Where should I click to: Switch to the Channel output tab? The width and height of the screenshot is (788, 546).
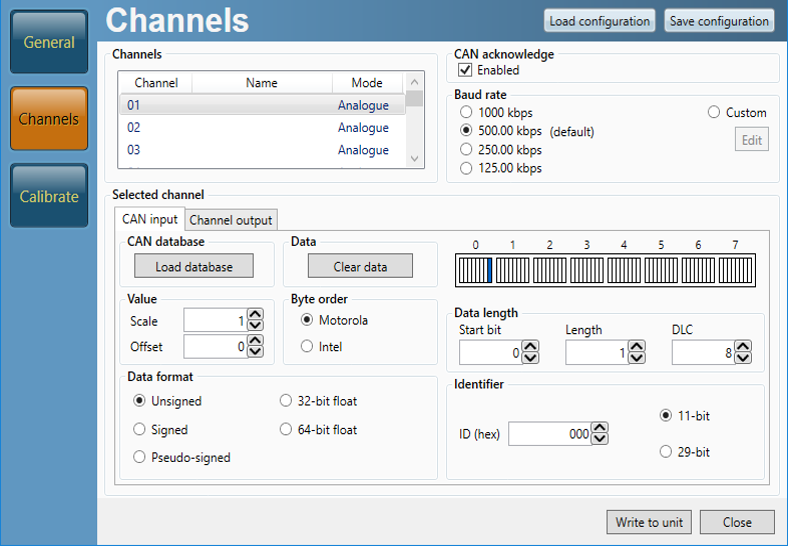pyautogui.click(x=230, y=220)
